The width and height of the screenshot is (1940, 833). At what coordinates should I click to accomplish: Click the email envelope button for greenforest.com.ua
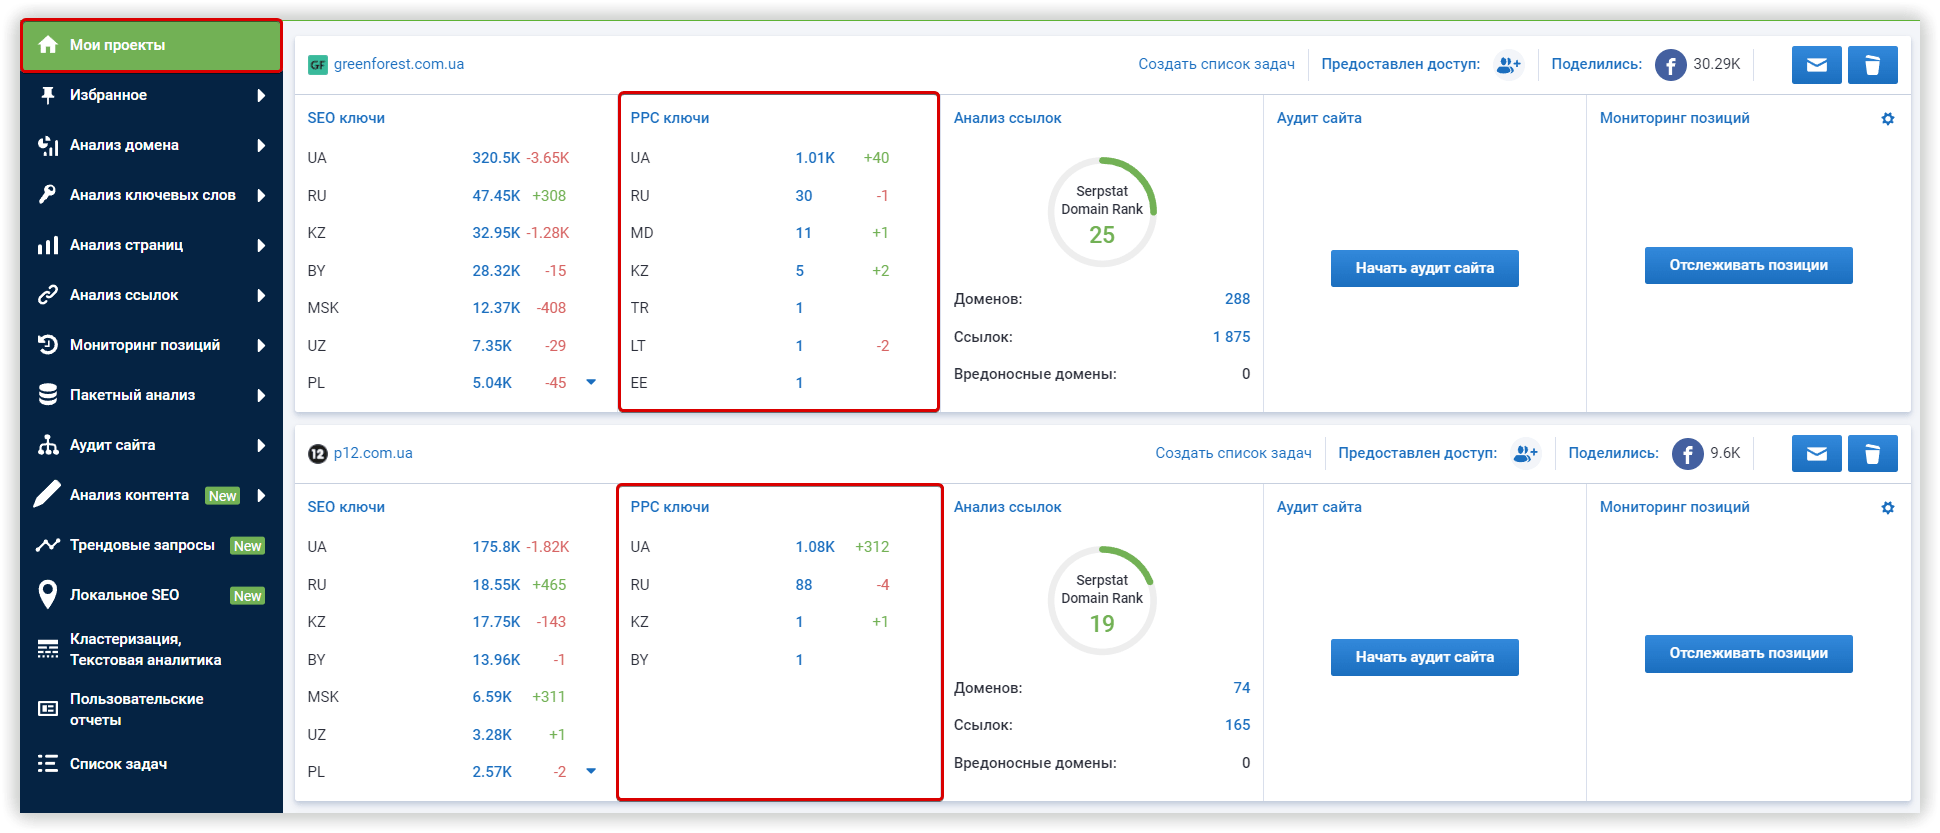[x=1817, y=65]
